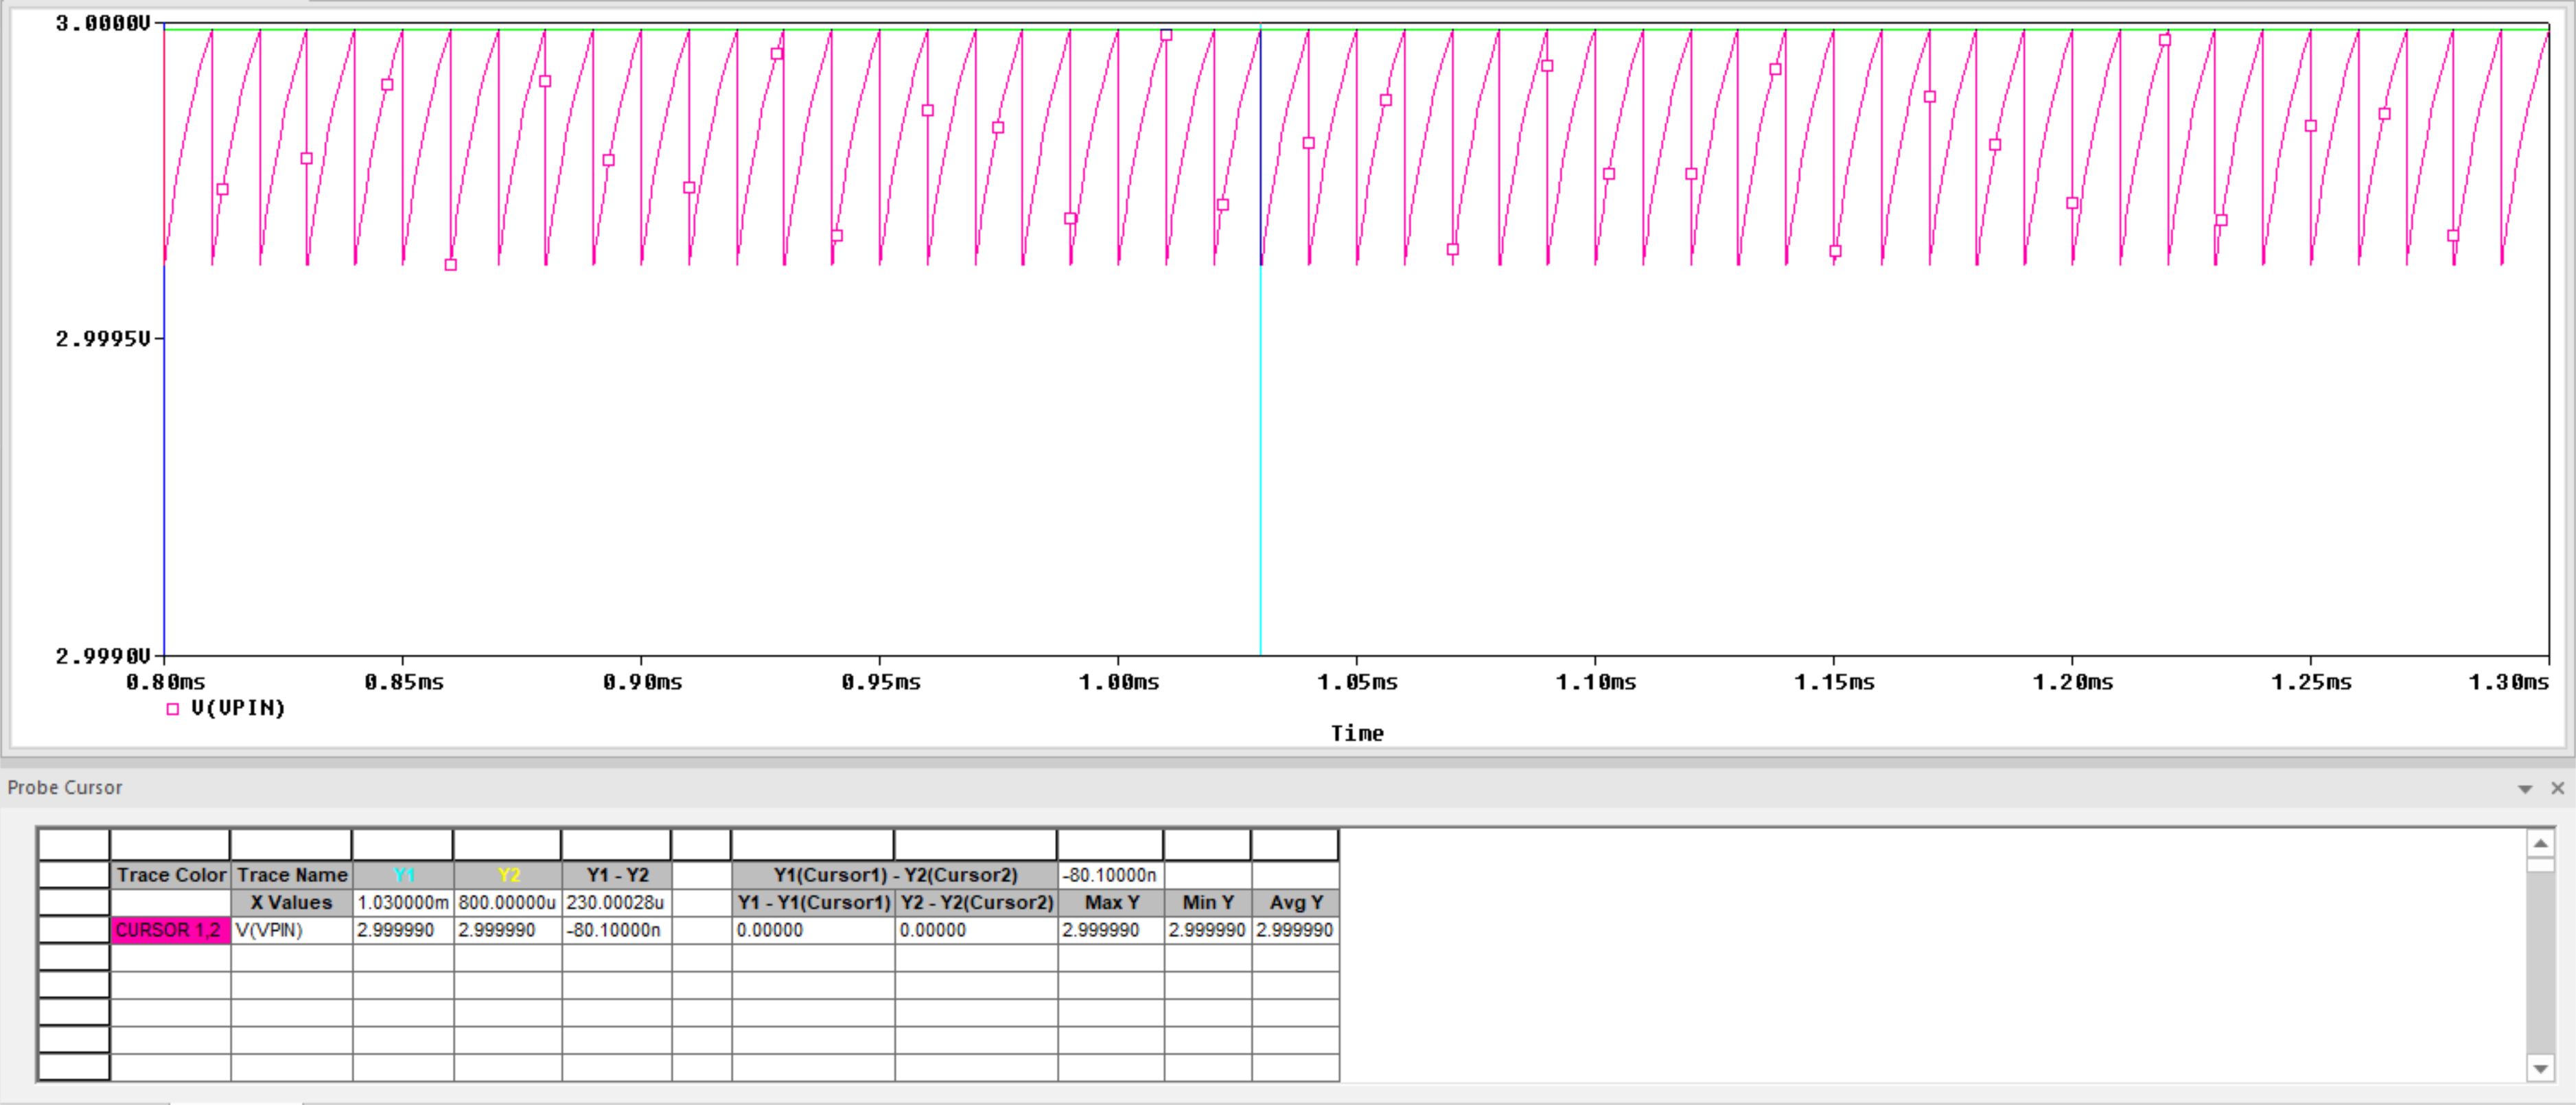
Task: Select the V(VPIN) trace name cell
Action: (x=291, y=930)
